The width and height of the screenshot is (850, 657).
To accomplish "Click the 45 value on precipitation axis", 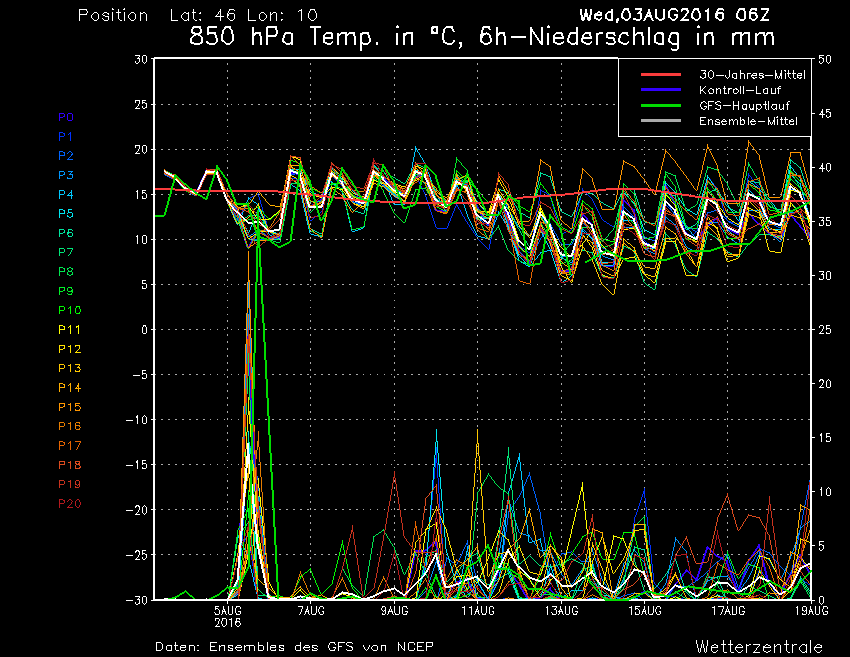I will (825, 114).
